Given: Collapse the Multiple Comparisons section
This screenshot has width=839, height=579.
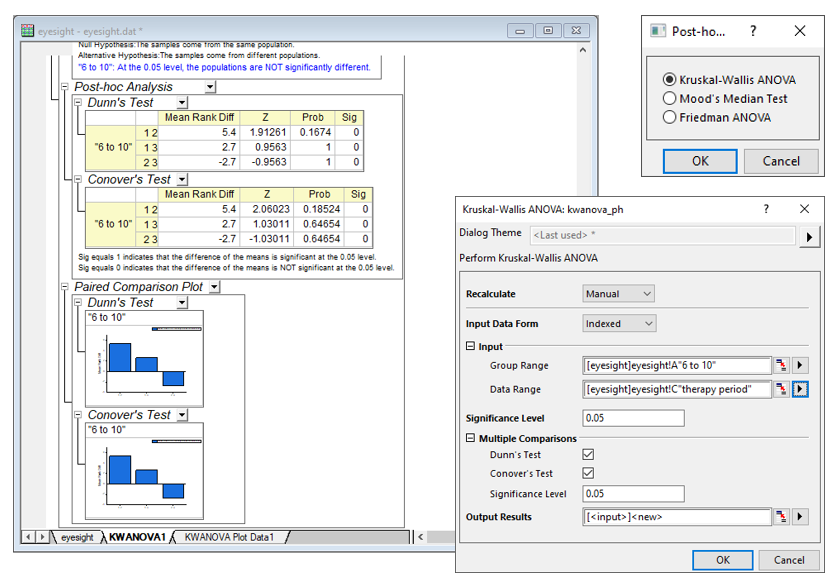Looking at the screenshot, I should (x=471, y=439).
